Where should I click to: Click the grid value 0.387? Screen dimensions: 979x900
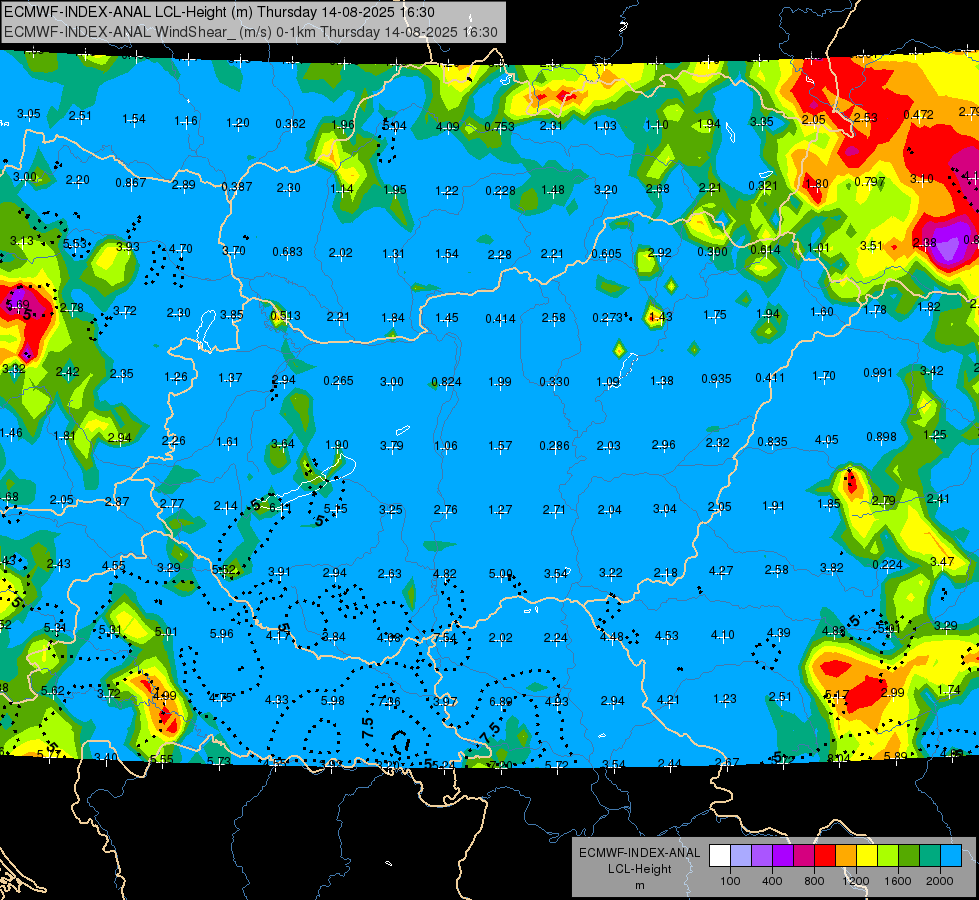click(237, 186)
